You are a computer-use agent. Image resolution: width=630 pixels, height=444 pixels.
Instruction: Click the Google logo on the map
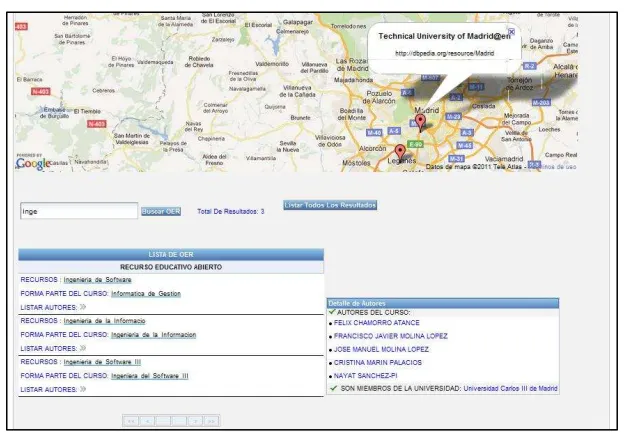[x=33, y=163]
